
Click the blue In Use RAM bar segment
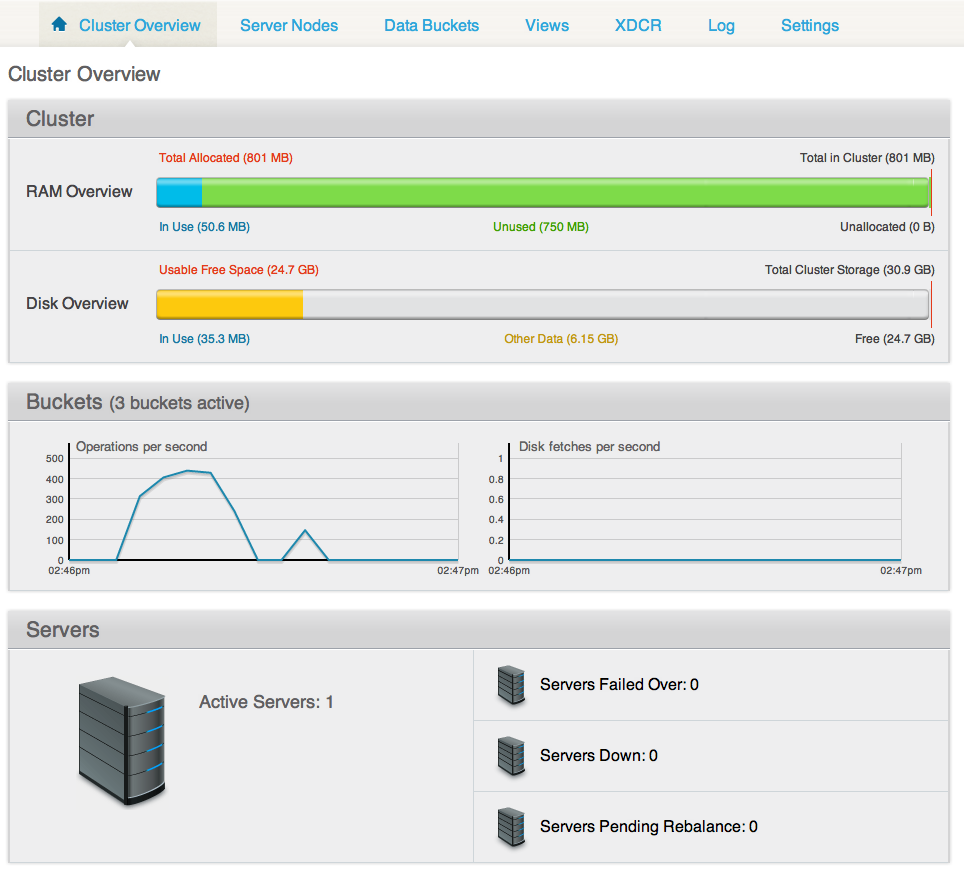(x=180, y=192)
